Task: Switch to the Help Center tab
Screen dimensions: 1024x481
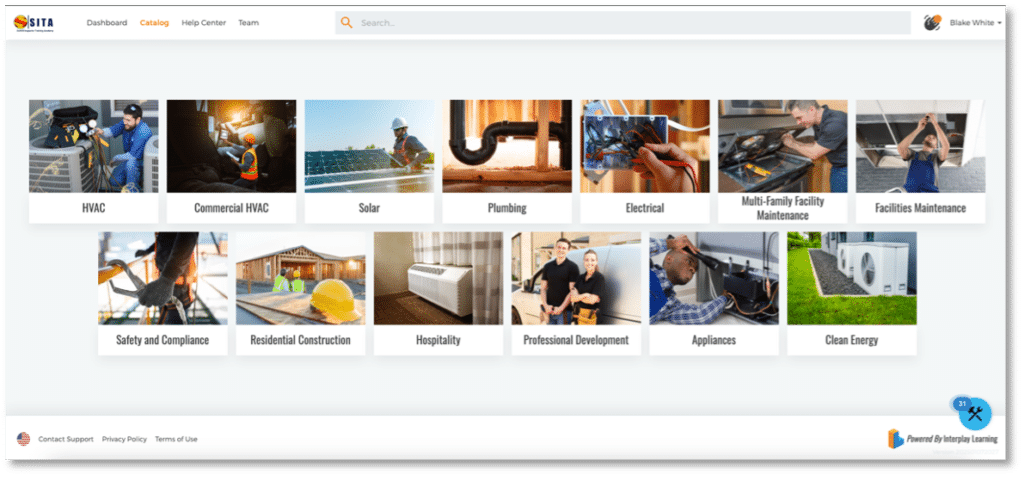Action: [x=203, y=22]
